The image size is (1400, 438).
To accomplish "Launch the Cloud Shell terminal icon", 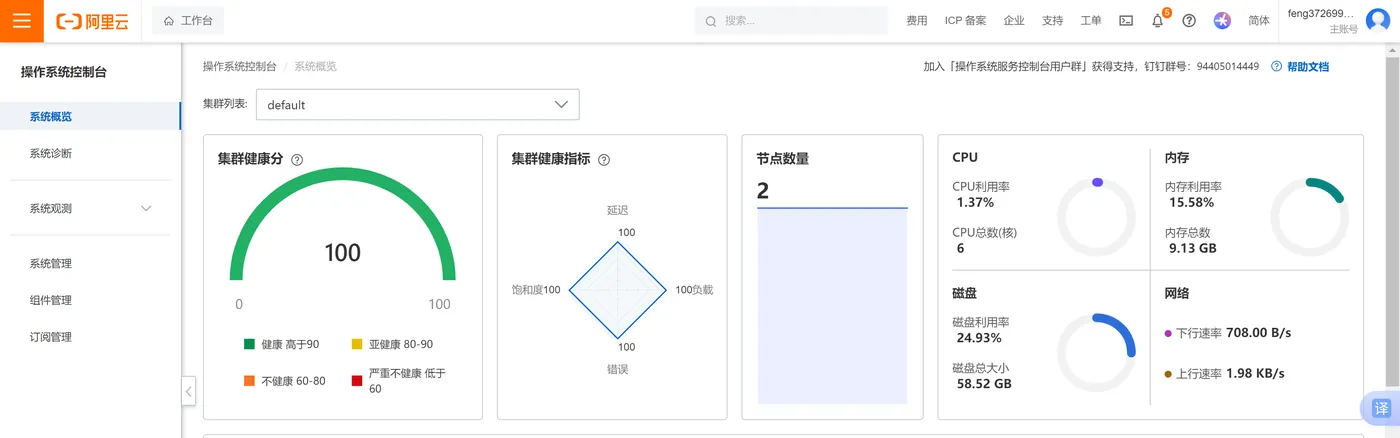I will click(1126, 20).
